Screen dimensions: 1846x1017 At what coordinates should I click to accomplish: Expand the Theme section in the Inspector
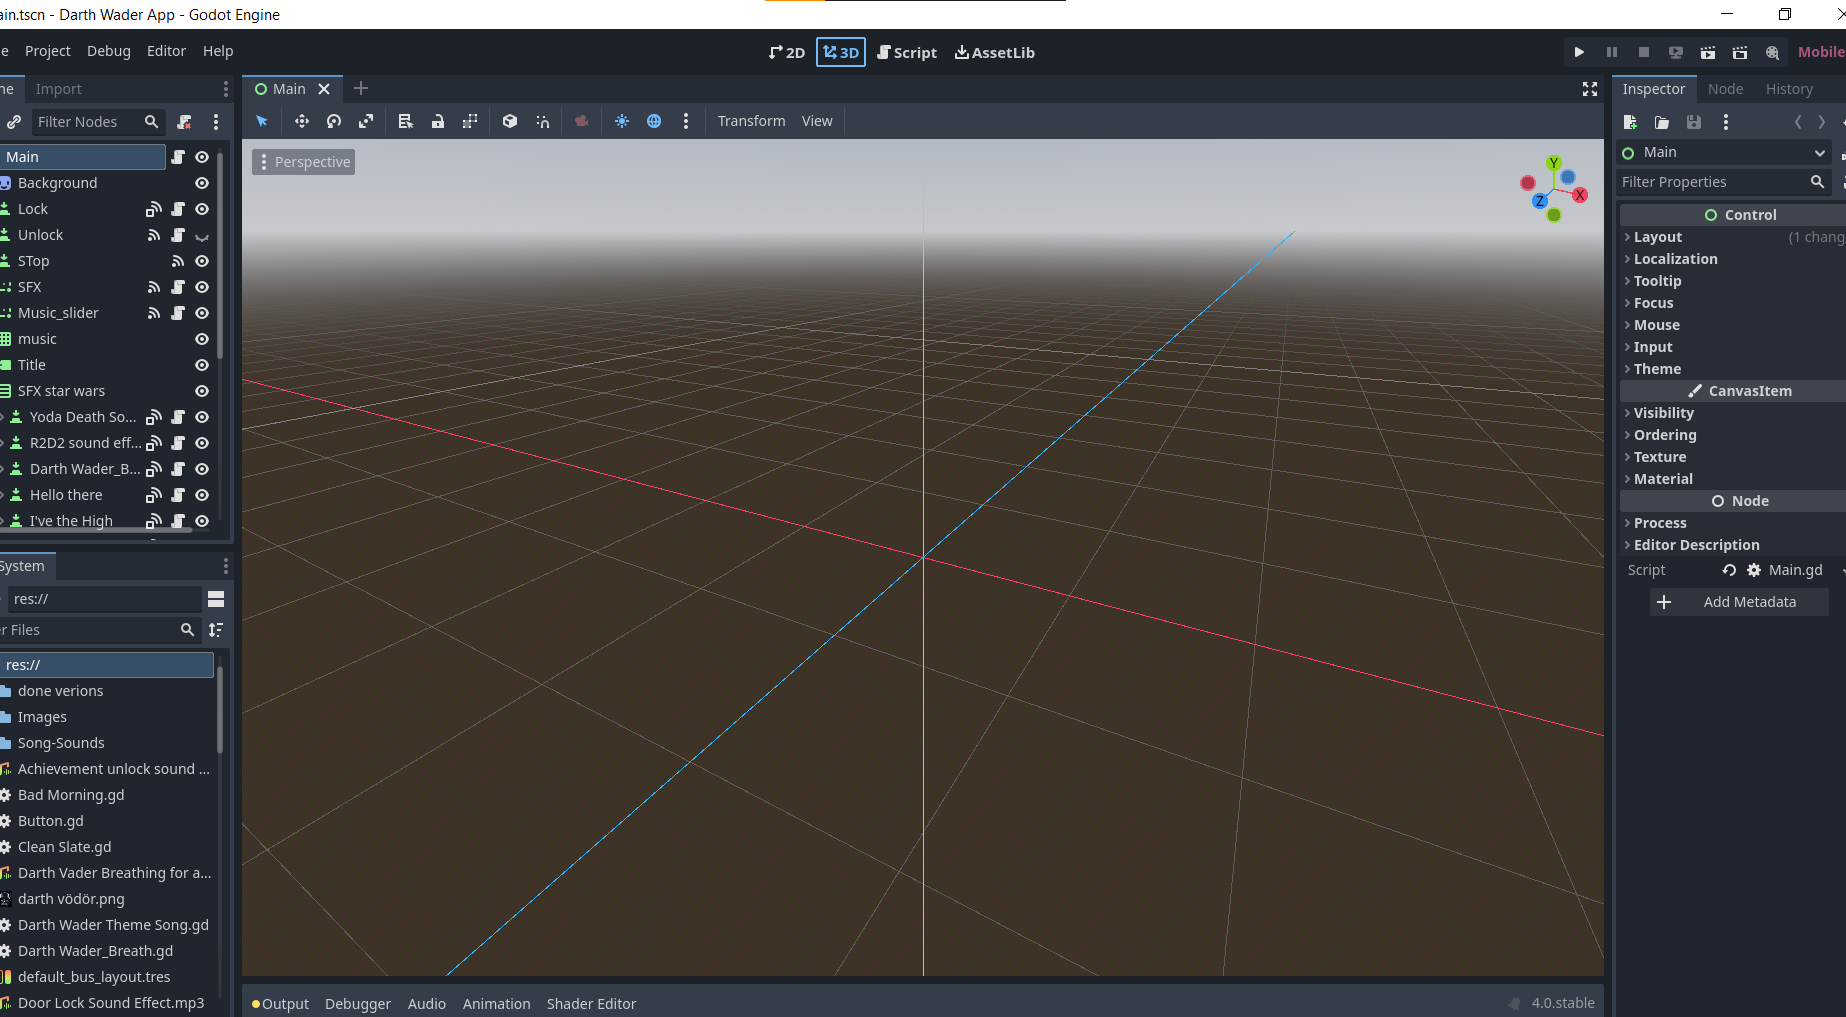point(1658,369)
